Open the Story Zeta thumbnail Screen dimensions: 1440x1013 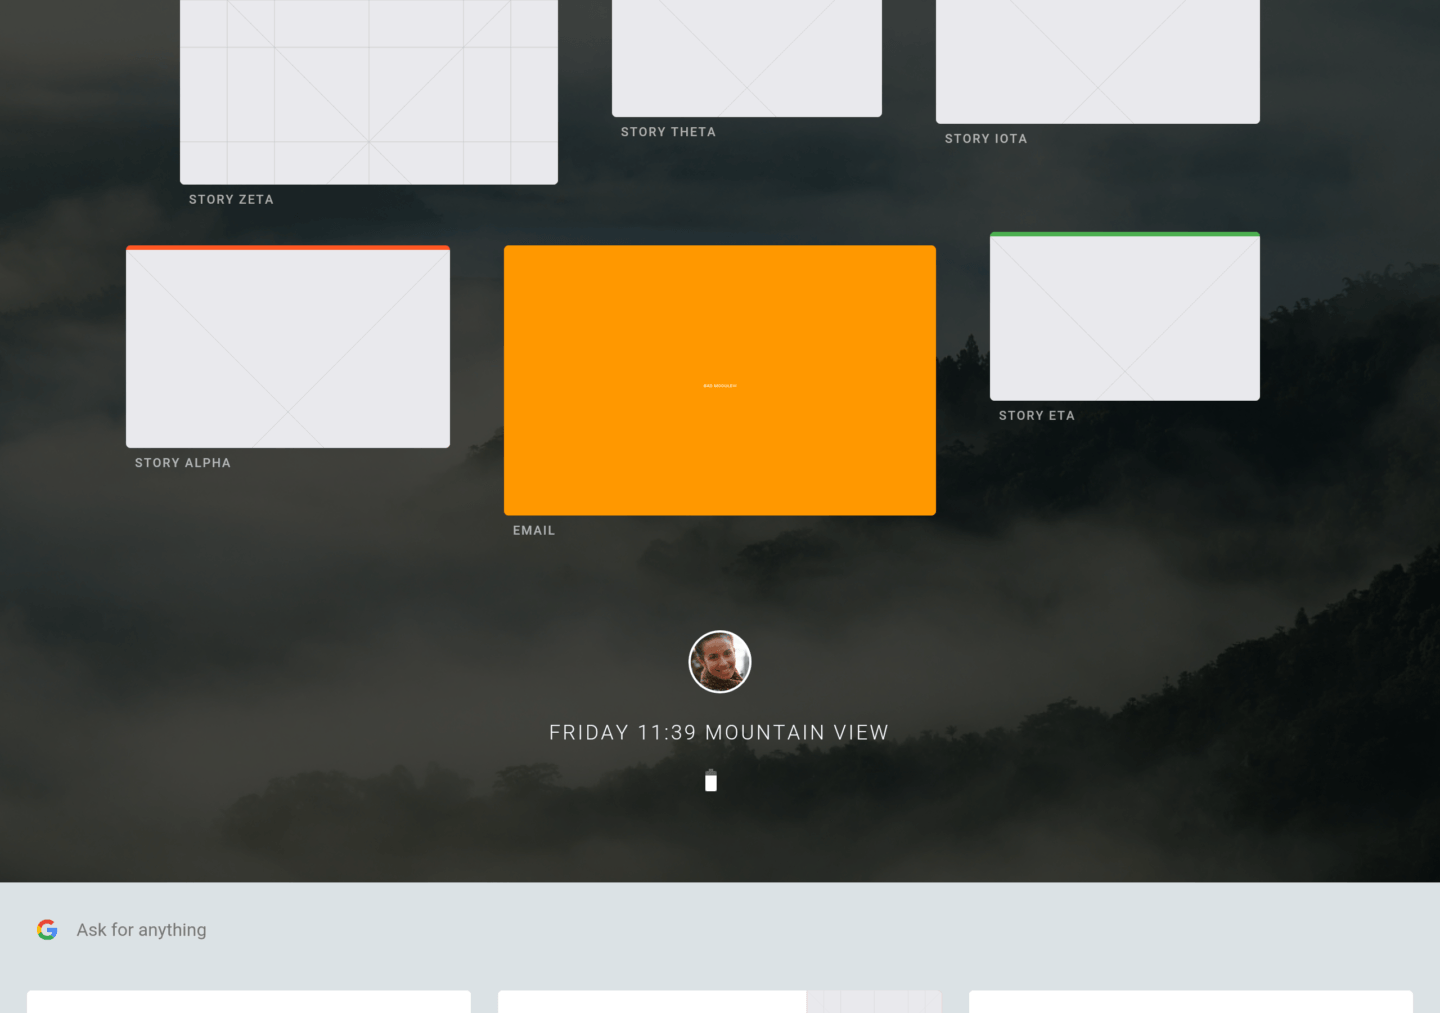369,92
